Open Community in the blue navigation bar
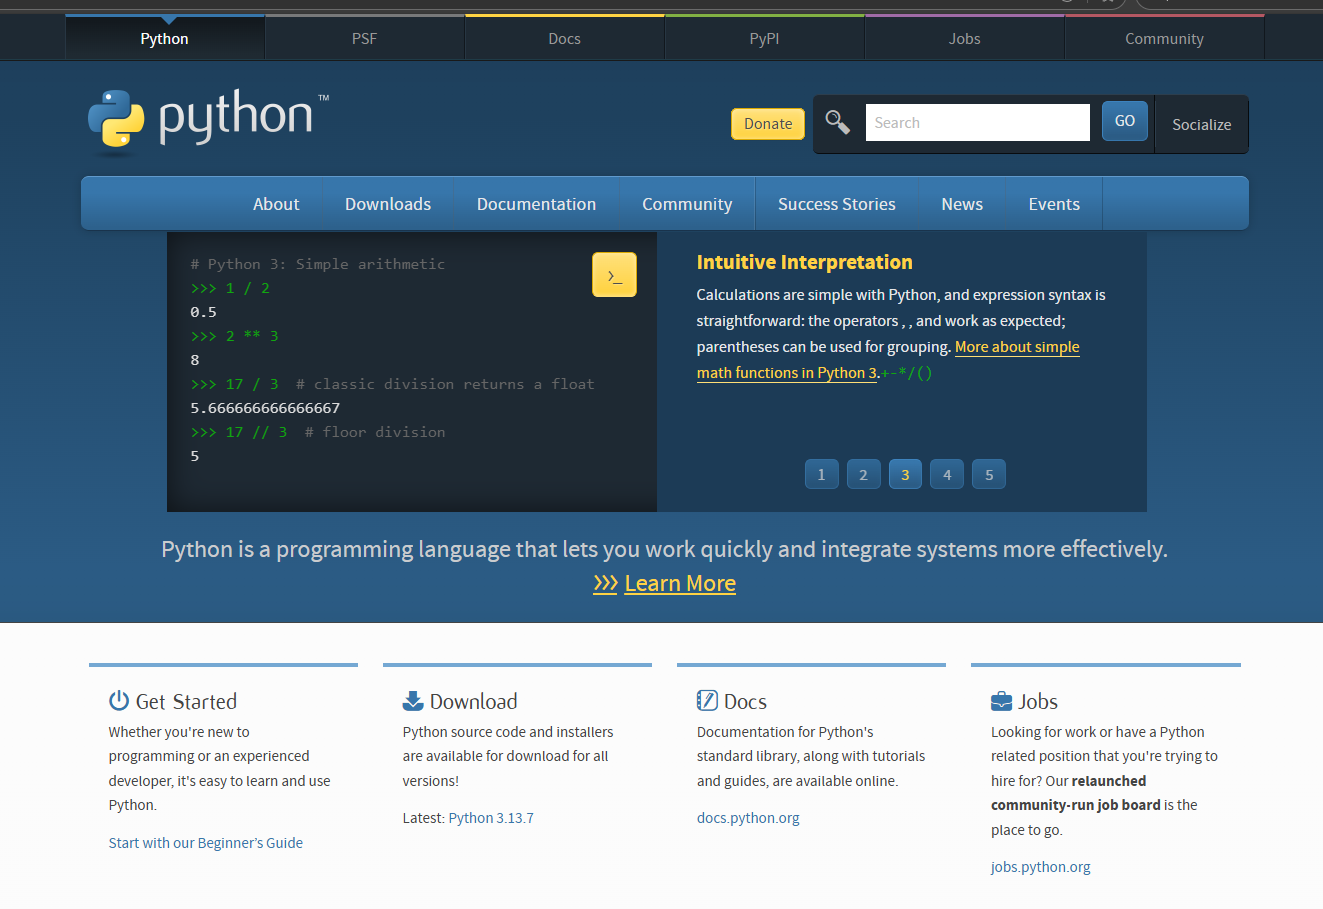Image resolution: width=1323 pixels, height=909 pixels. (x=687, y=204)
